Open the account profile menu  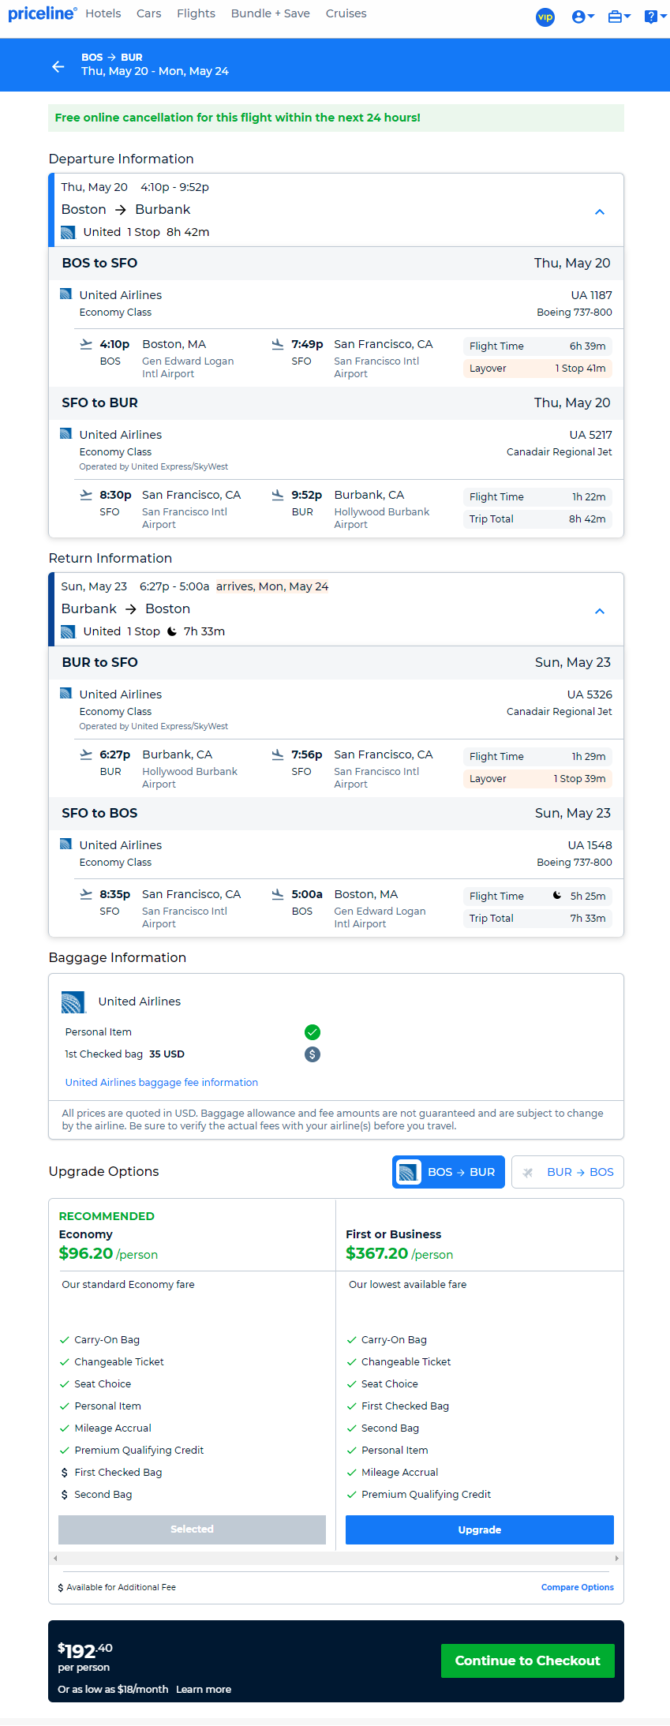[582, 16]
